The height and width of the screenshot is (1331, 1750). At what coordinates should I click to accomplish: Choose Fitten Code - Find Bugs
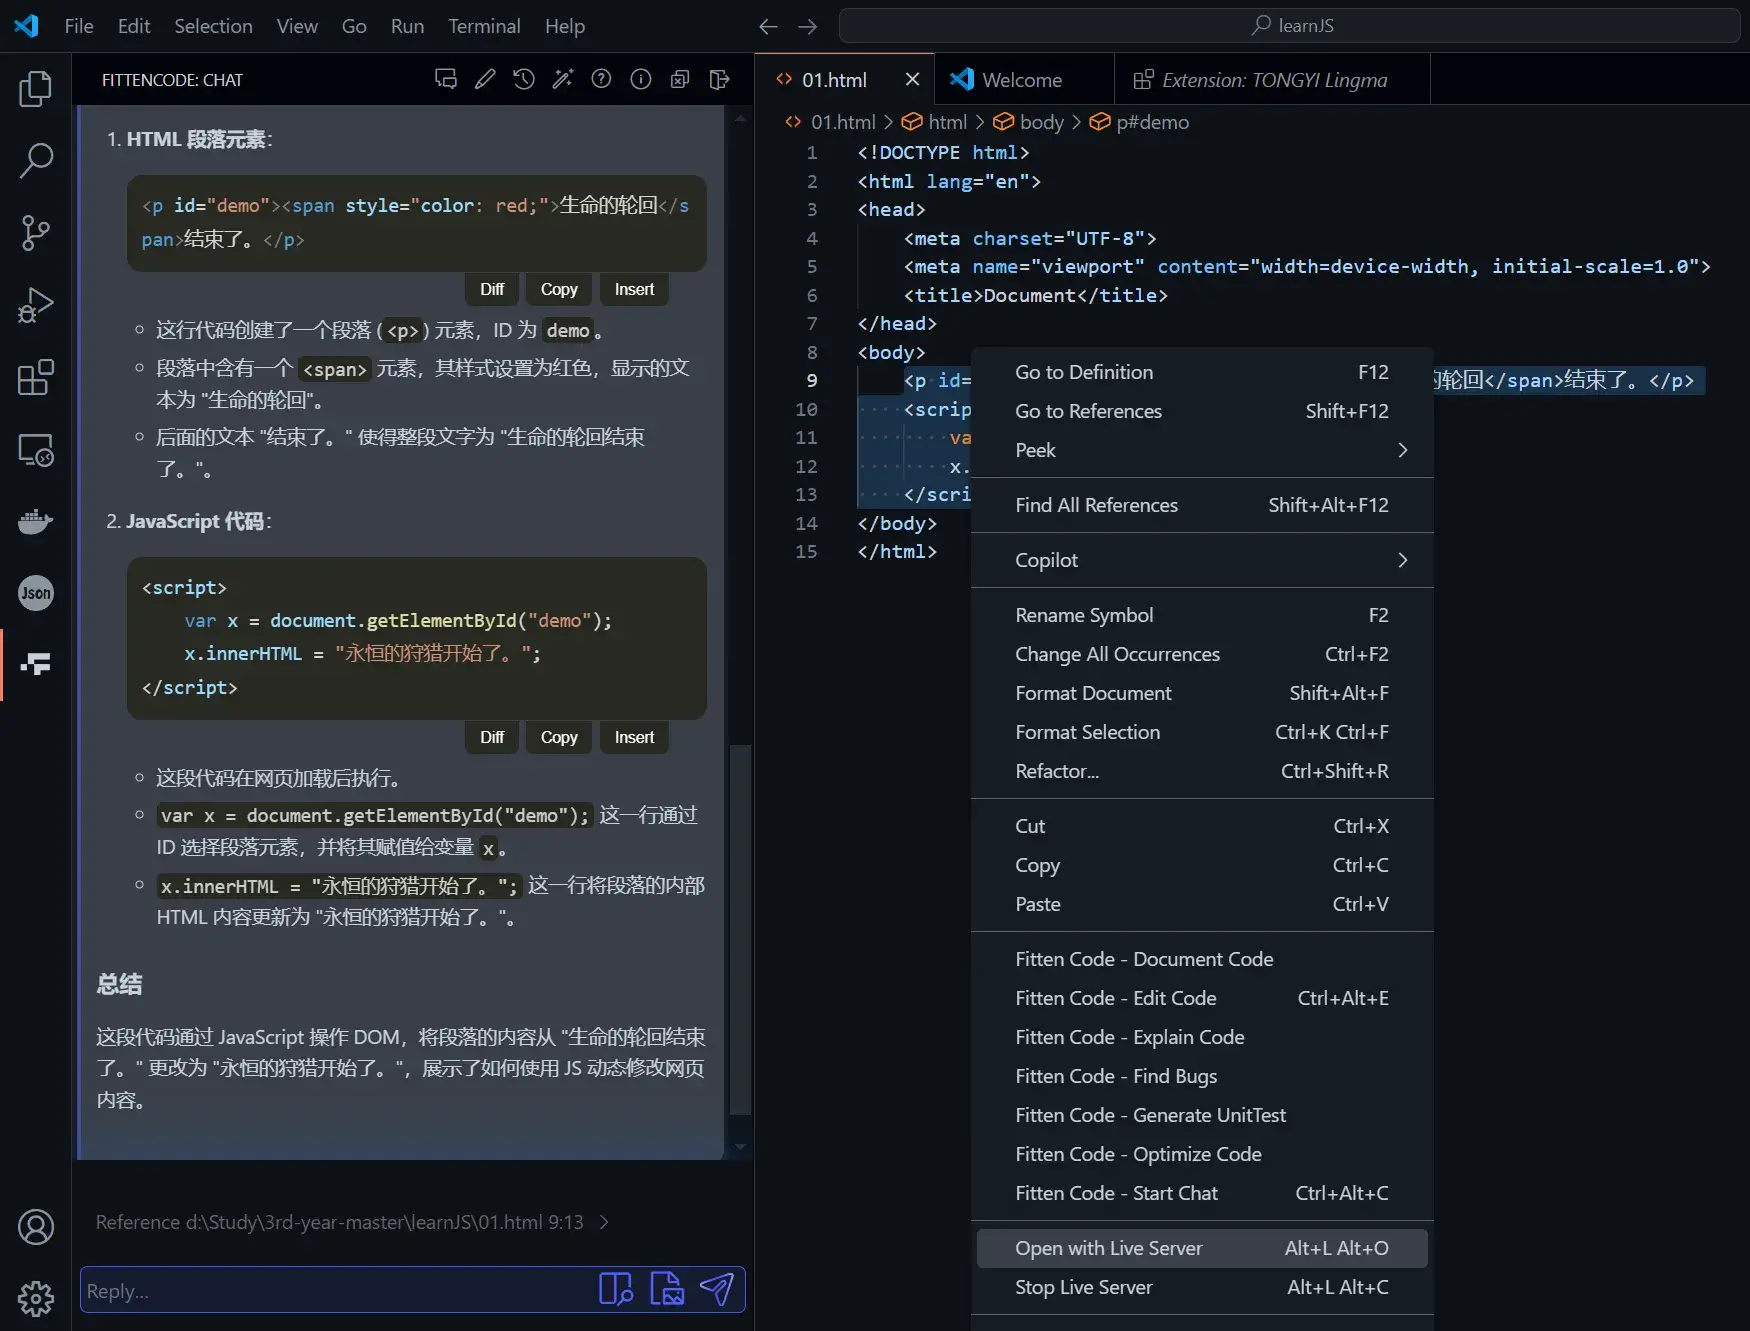tap(1202, 1076)
